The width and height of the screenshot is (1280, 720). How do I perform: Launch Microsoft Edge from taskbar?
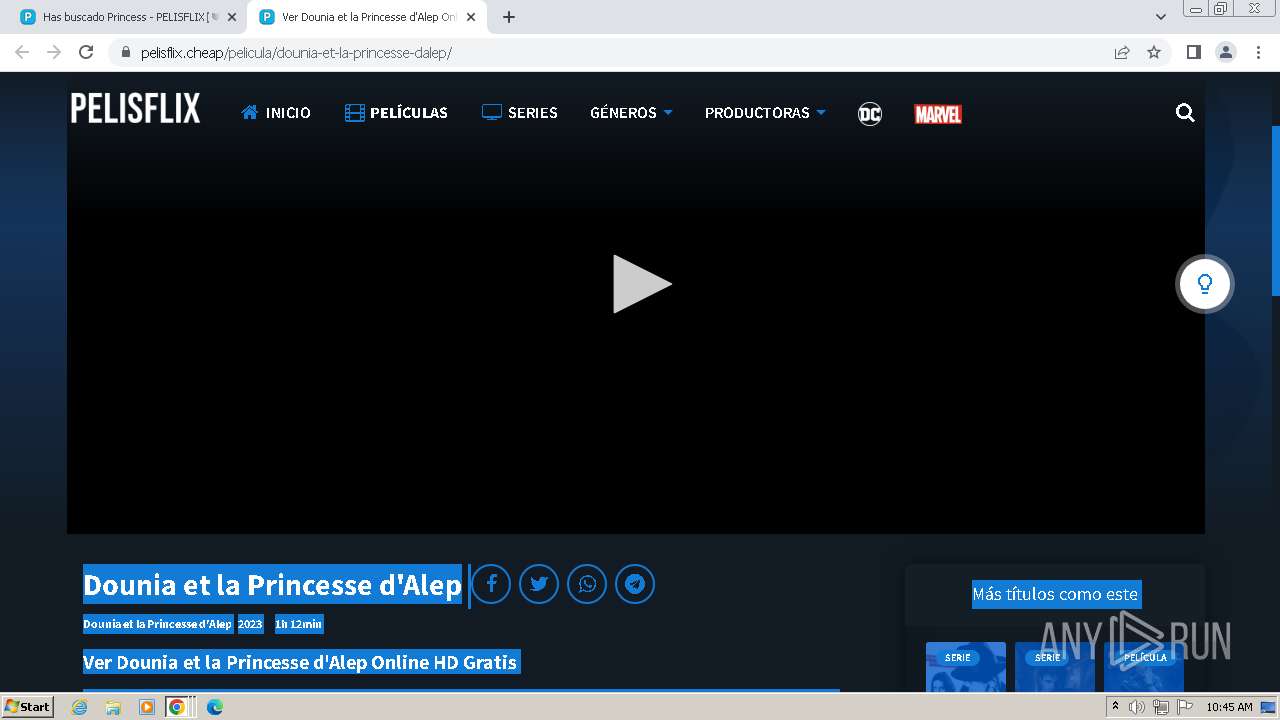[214, 707]
